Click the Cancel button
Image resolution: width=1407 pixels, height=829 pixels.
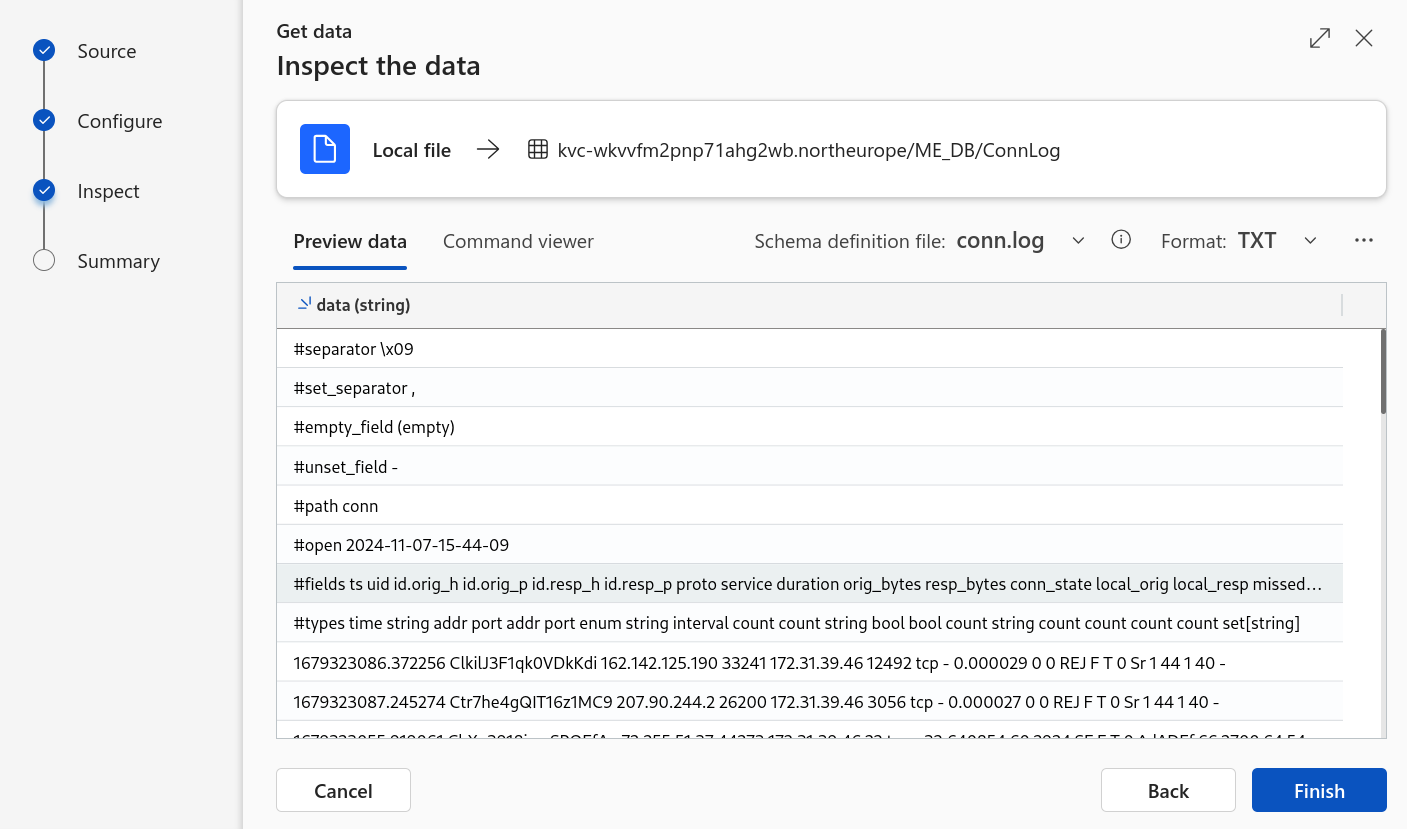[343, 790]
